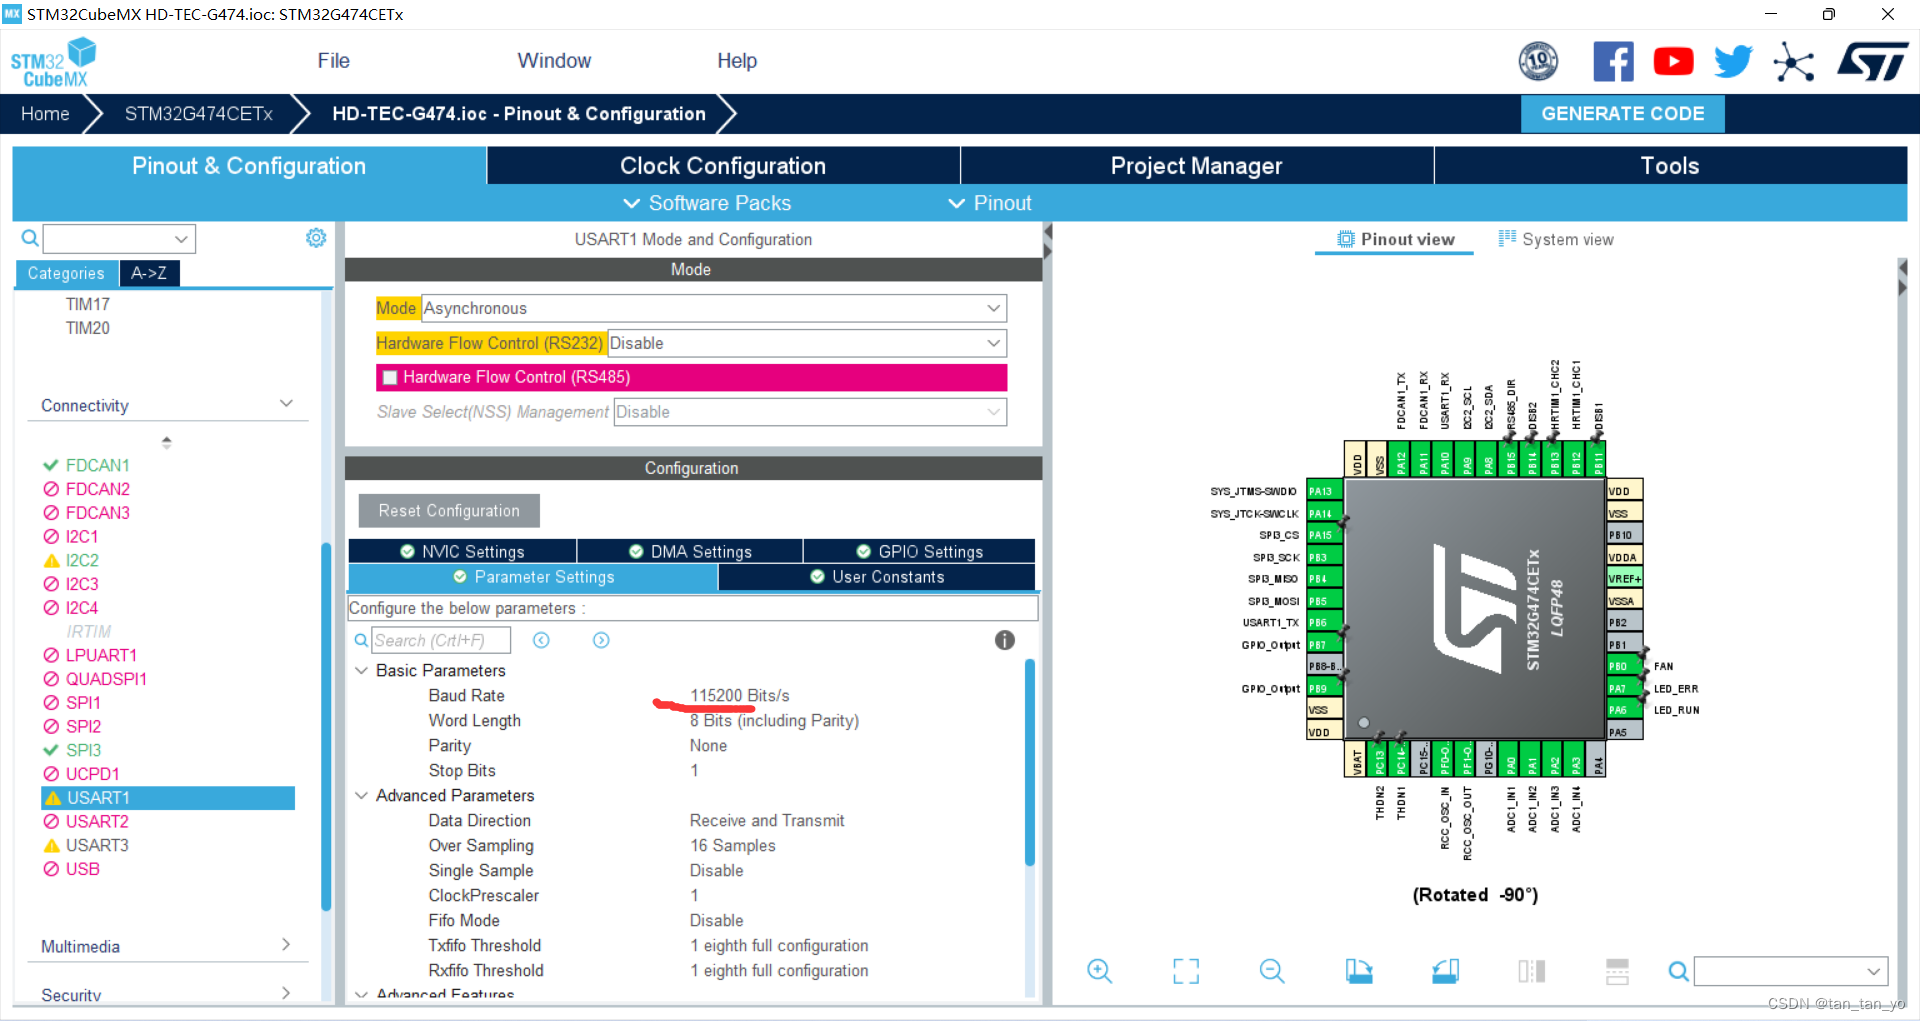
Task: Click the peripheral search magnifier icon
Action: [30, 238]
